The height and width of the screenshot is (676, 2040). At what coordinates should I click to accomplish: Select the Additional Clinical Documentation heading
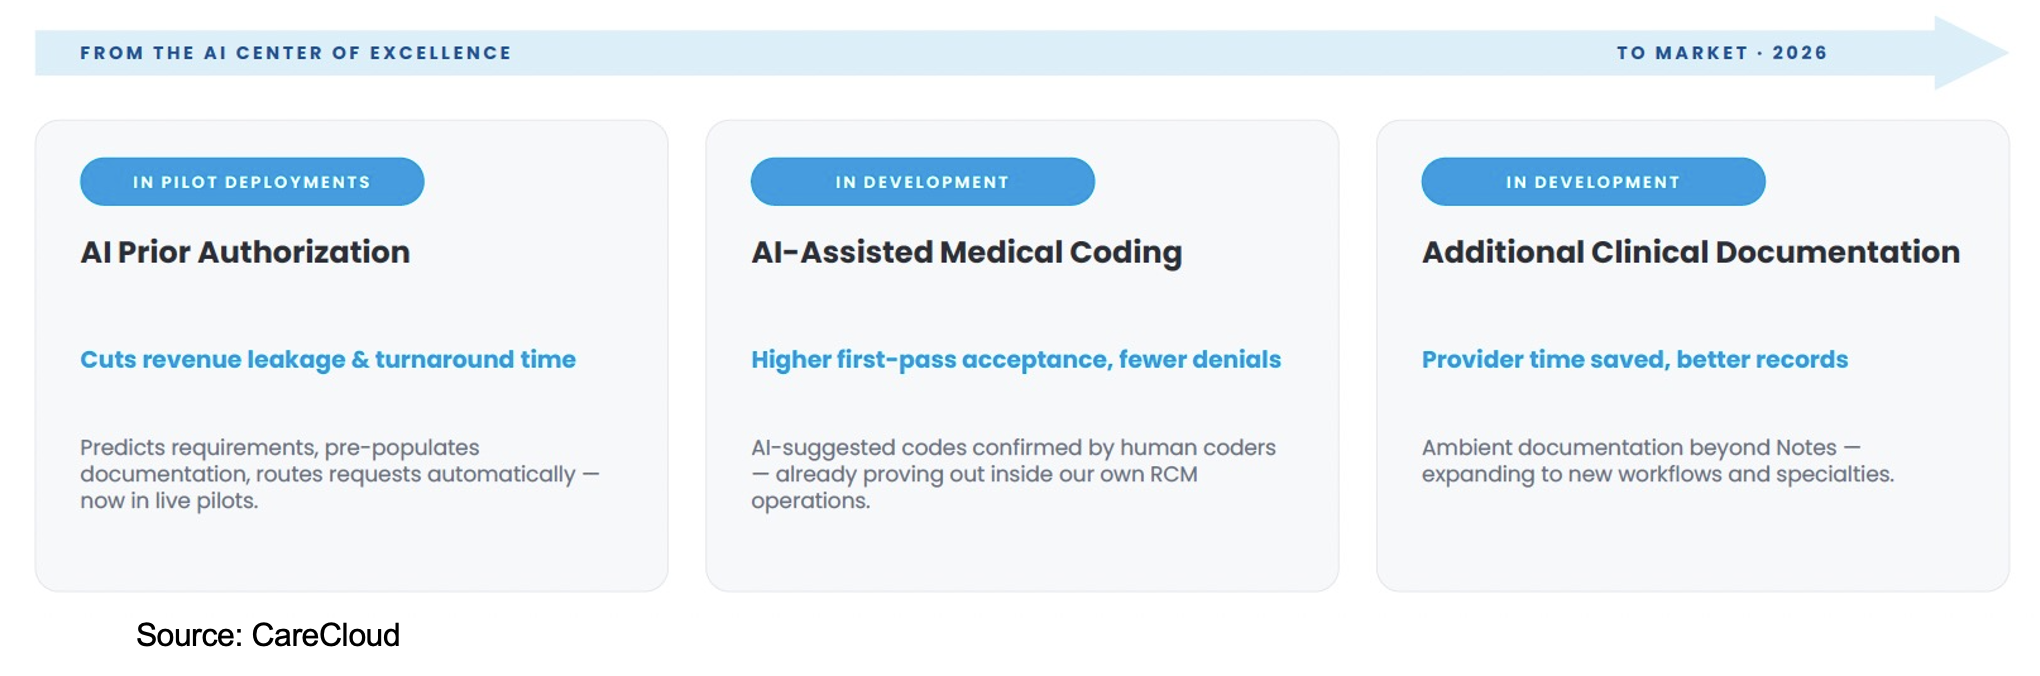pos(1691,252)
